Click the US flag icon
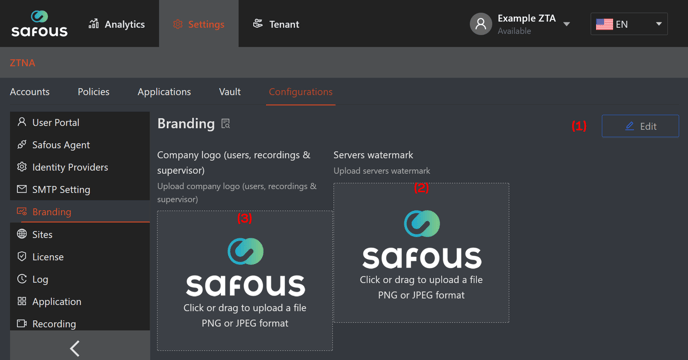 [x=604, y=24]
